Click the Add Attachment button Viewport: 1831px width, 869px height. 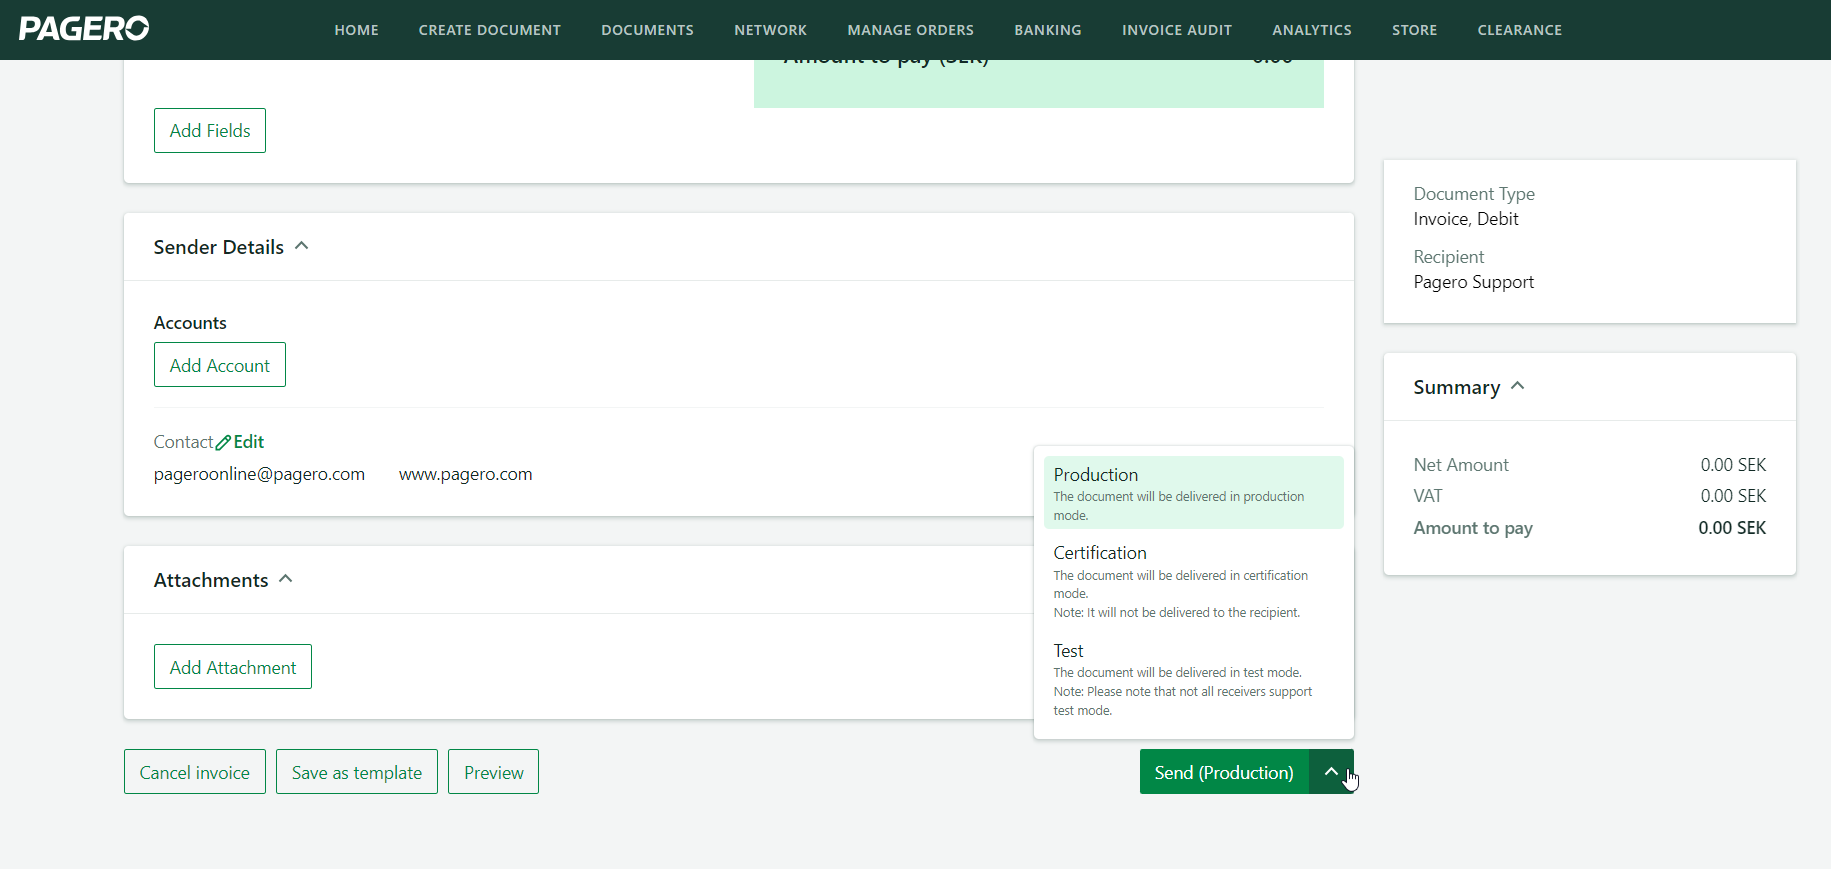(233, 667)
